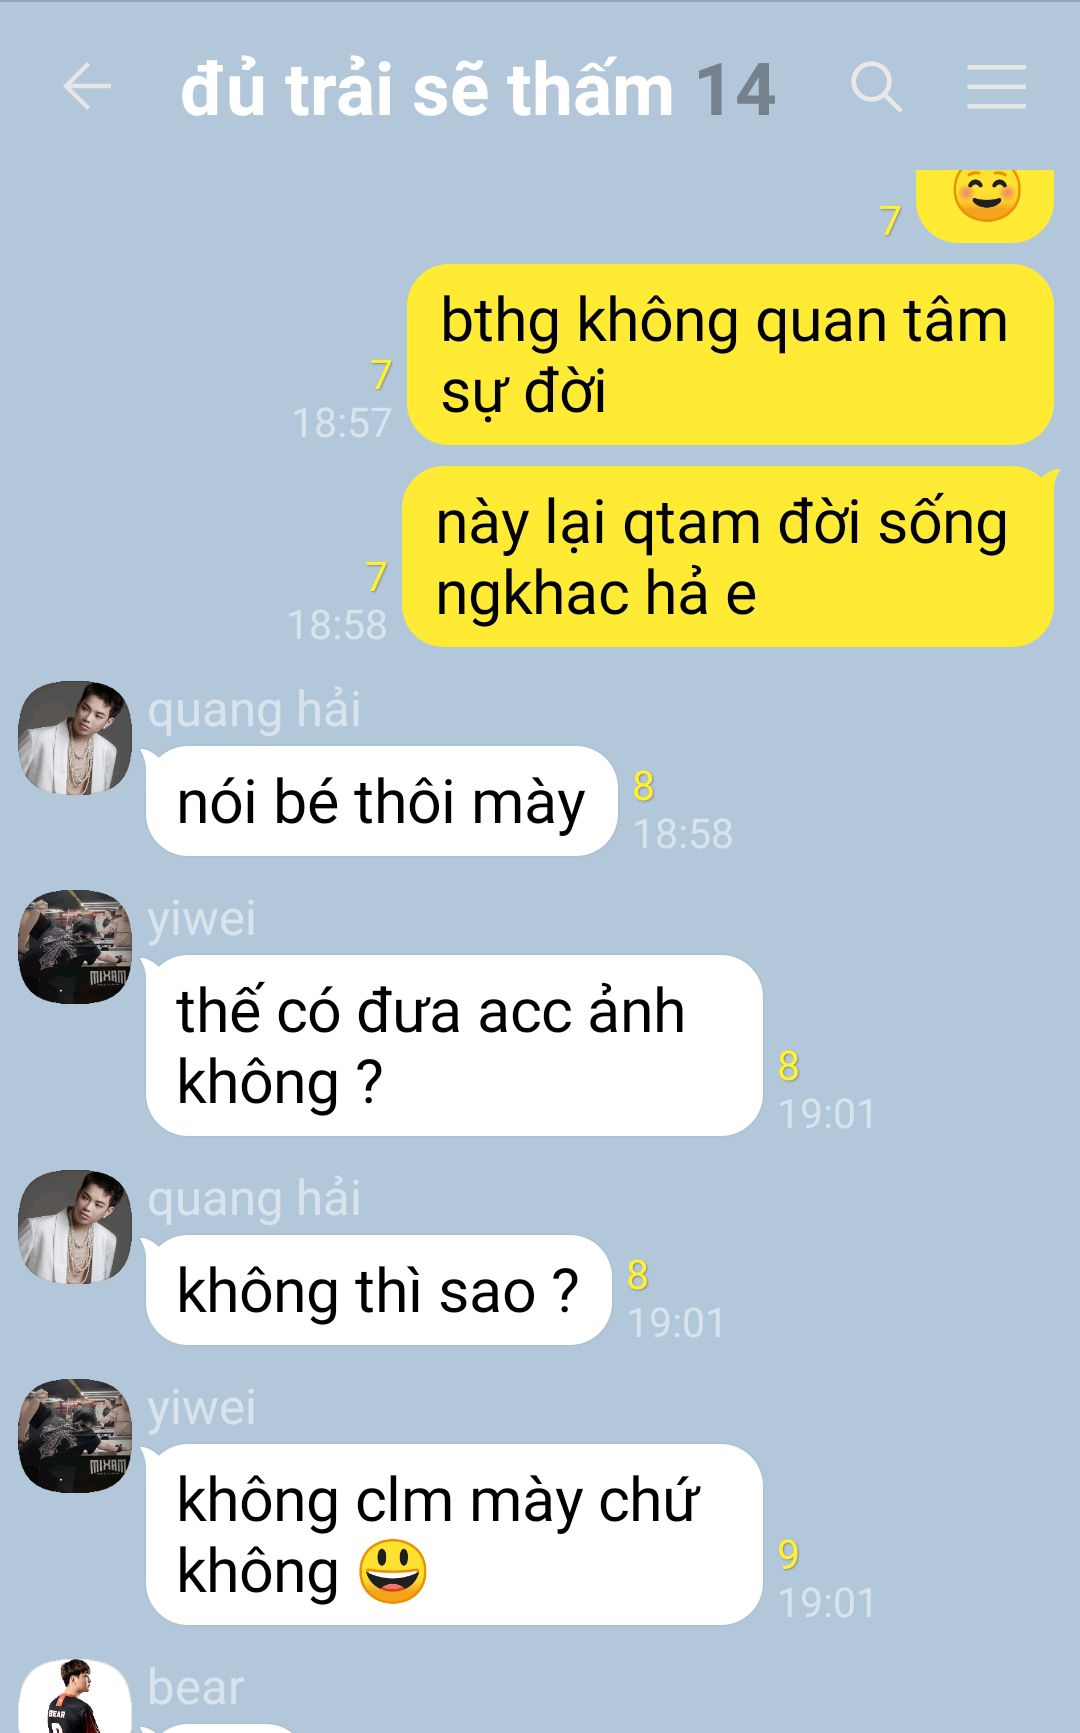The width and height of the screenshot is (1080, 1733).
Task: Tap the message 'nói bé thôi mày'
Action: pos(381,801)
